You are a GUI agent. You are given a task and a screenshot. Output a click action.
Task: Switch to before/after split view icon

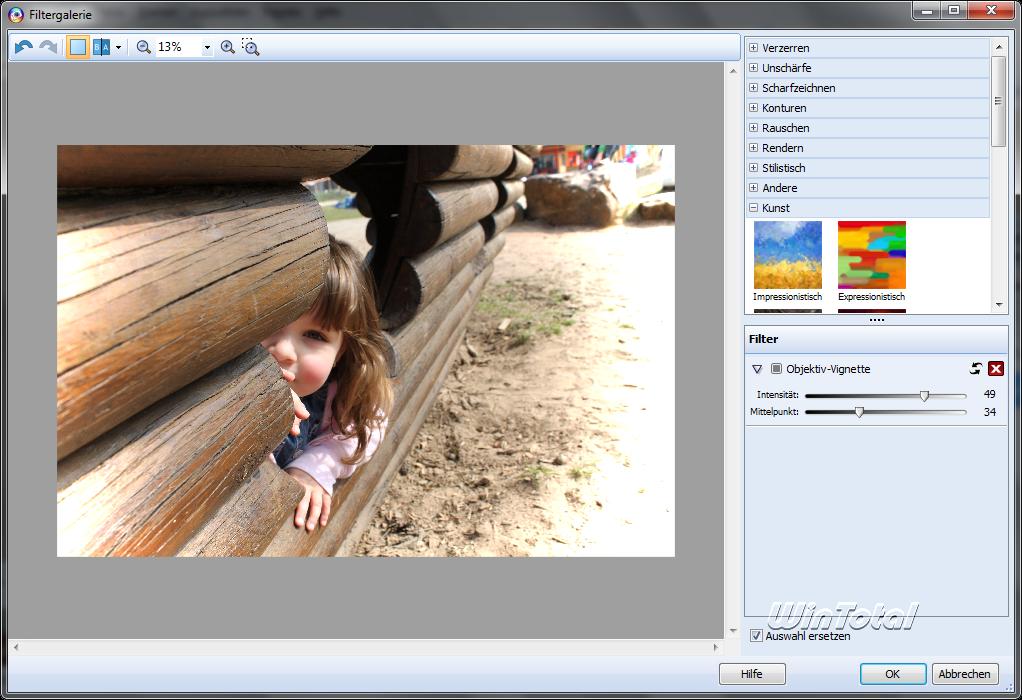[x=102, y=47]
